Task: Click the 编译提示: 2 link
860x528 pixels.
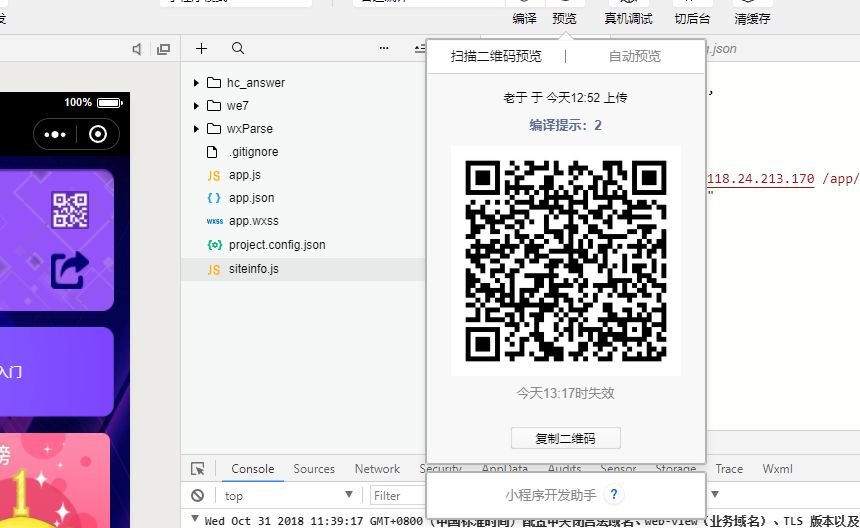Action: tap(565, 125)
